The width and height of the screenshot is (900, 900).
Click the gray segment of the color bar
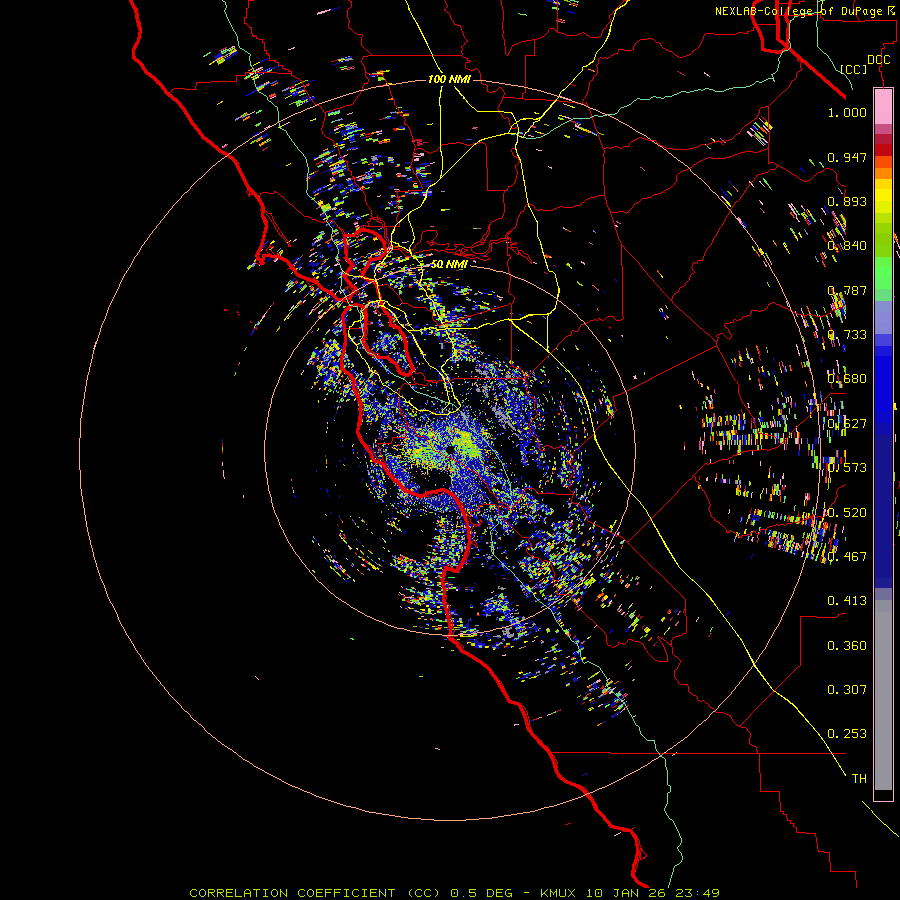click(x=883, y=695)
